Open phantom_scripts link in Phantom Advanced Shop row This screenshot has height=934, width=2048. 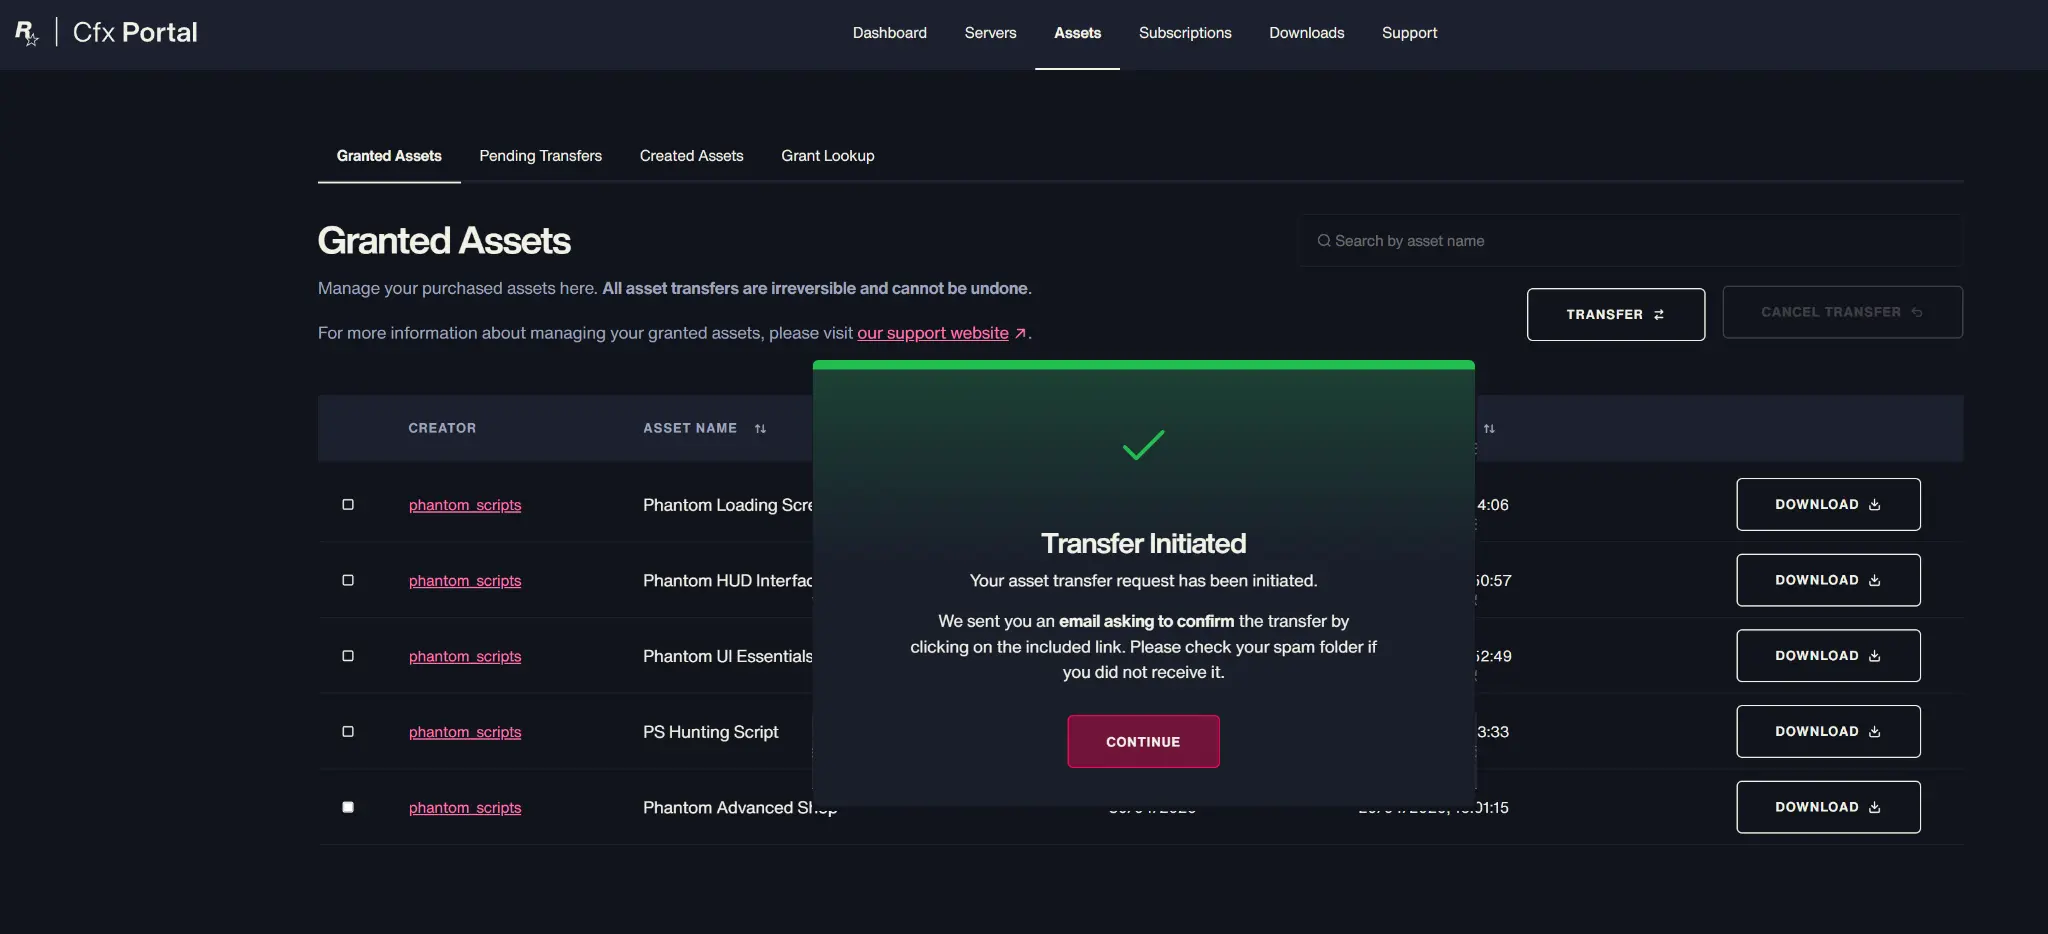[x=465, y=808]
